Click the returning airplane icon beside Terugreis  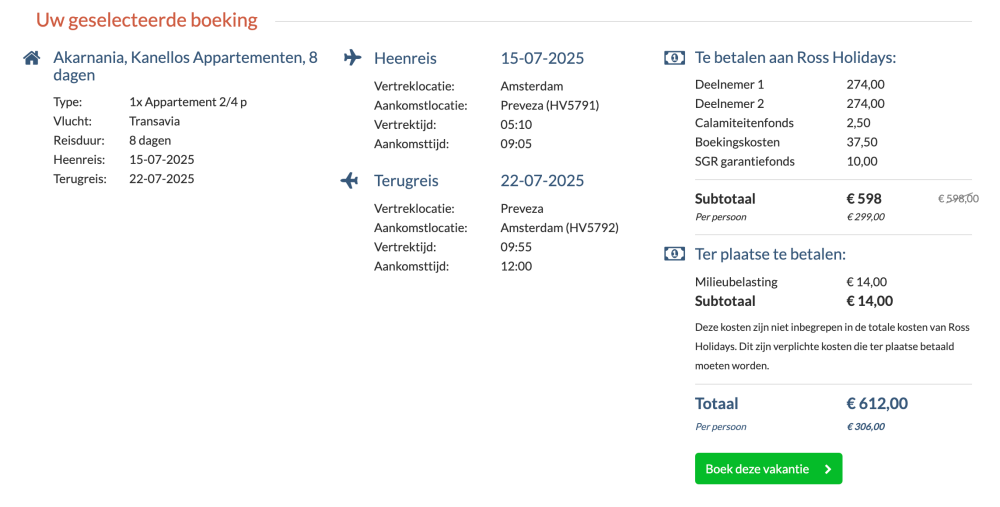[x=349, y=180]
